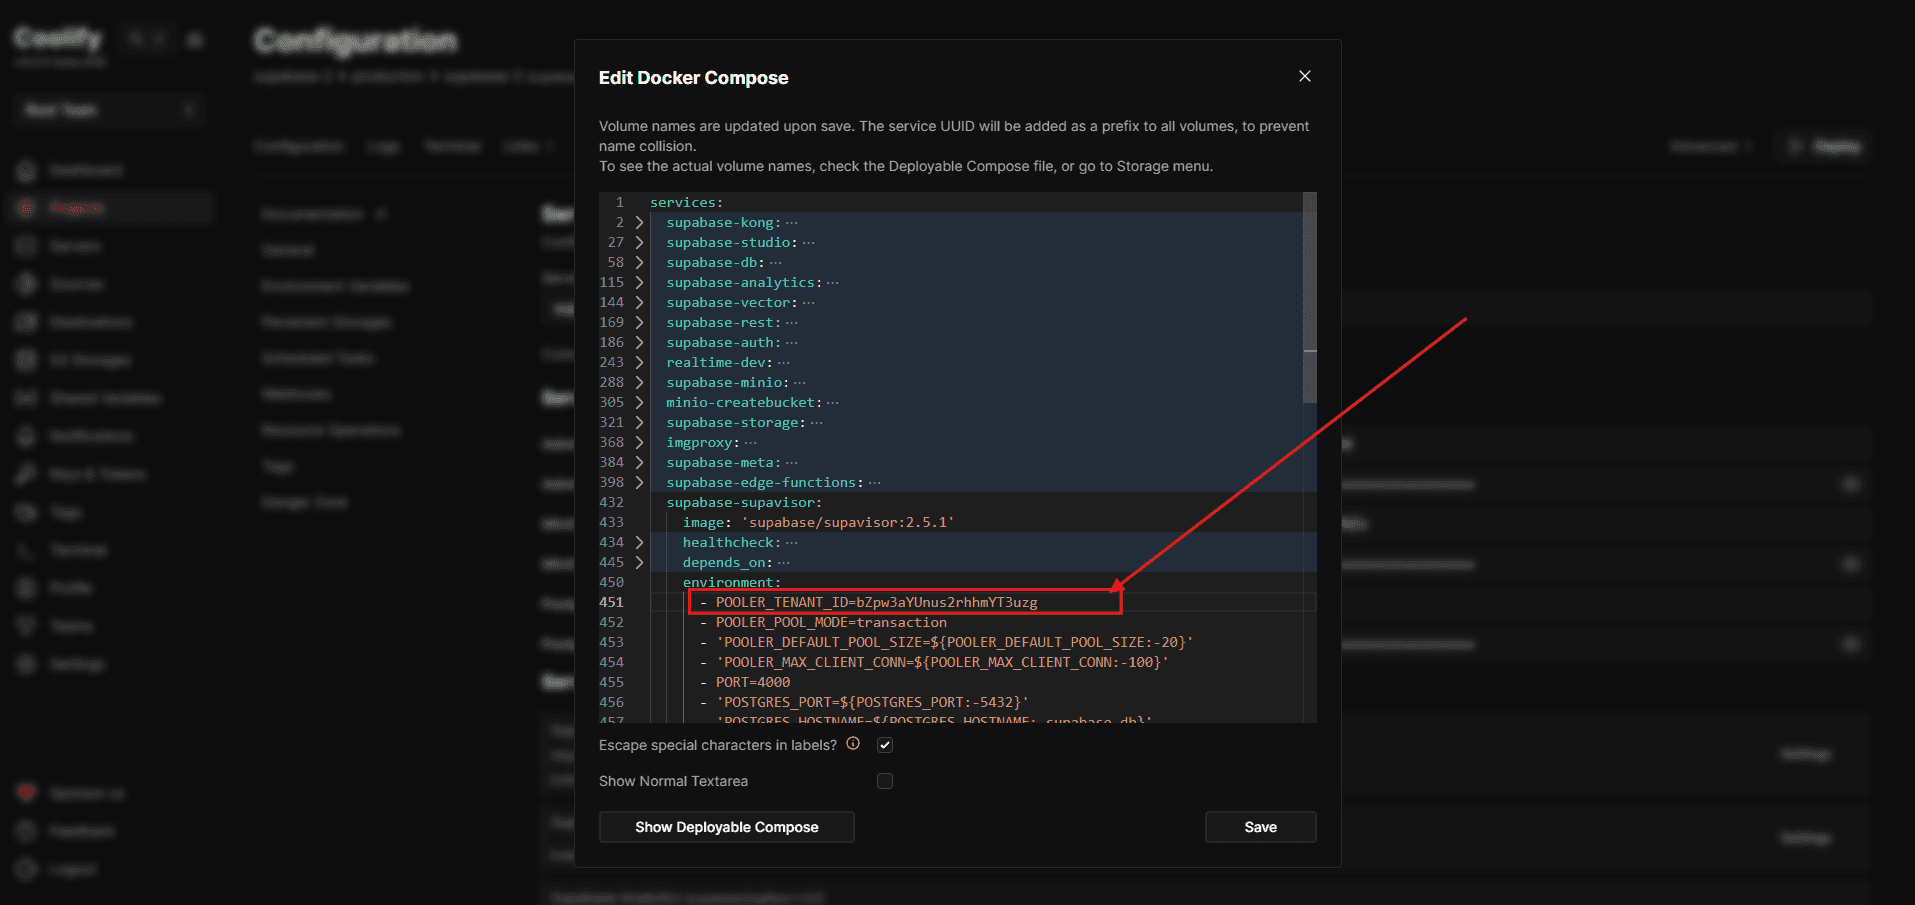Save the Docker Compose changes
This screenshot has width=1915, height=905.
pos(1260,827)
